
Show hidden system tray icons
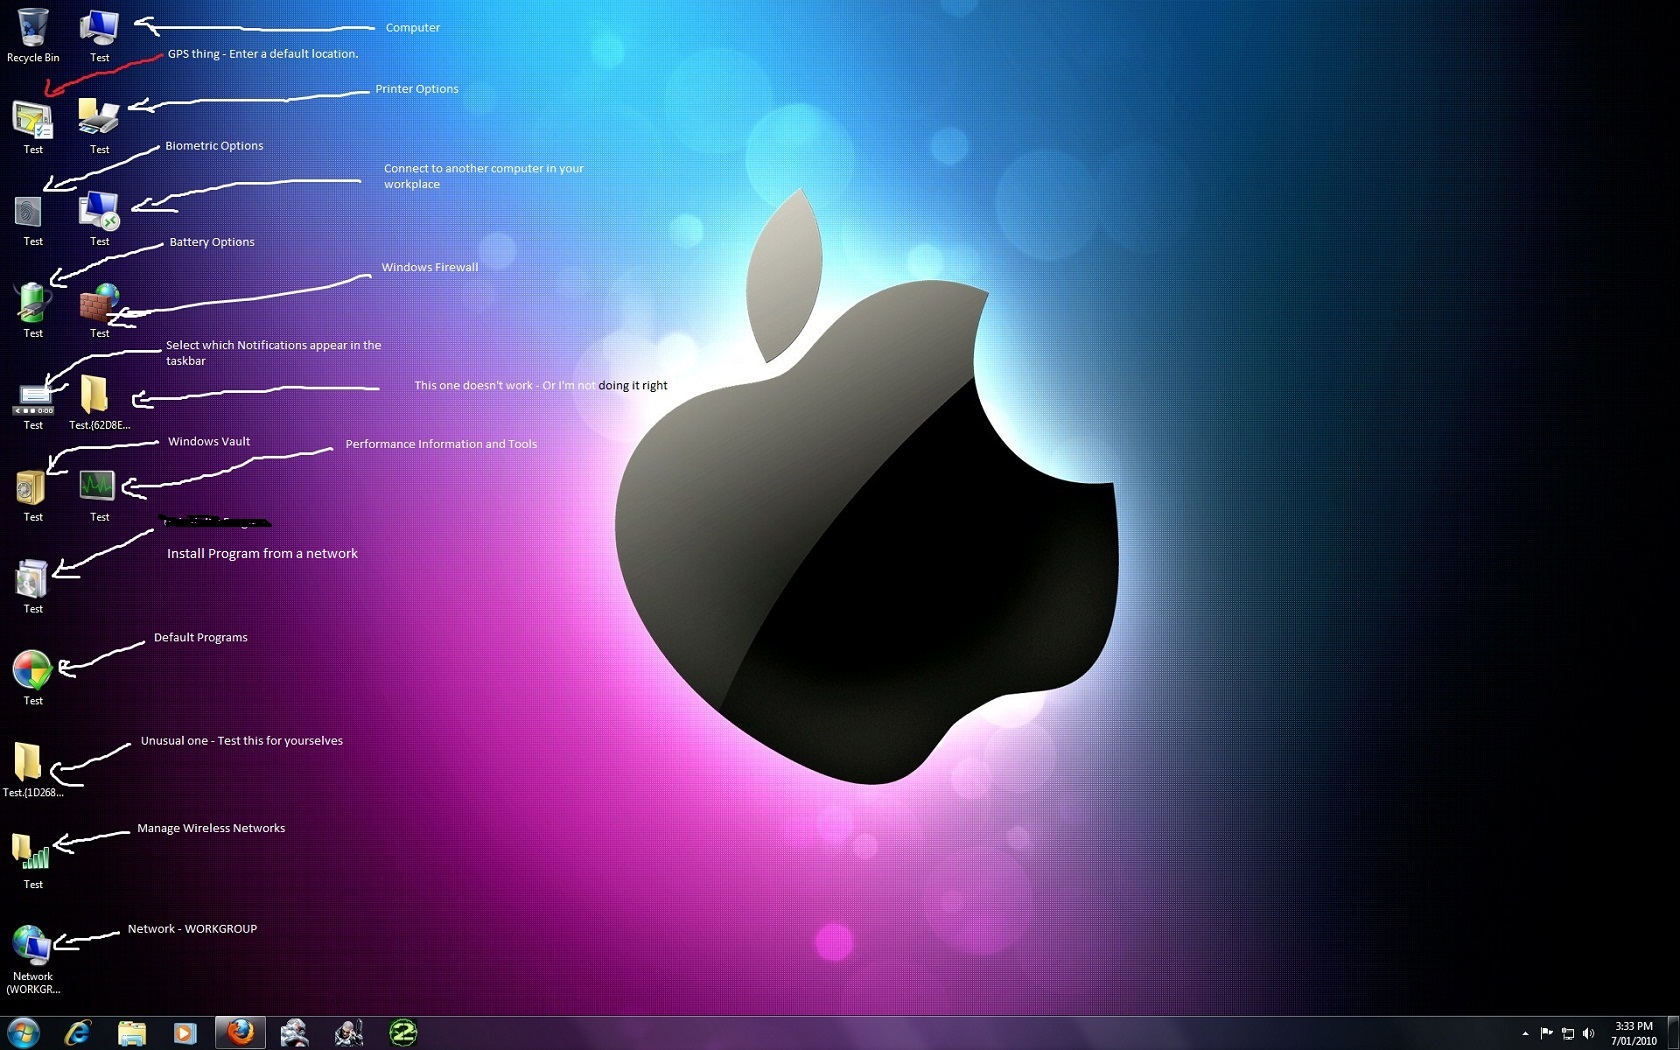click(1525, 1033)
